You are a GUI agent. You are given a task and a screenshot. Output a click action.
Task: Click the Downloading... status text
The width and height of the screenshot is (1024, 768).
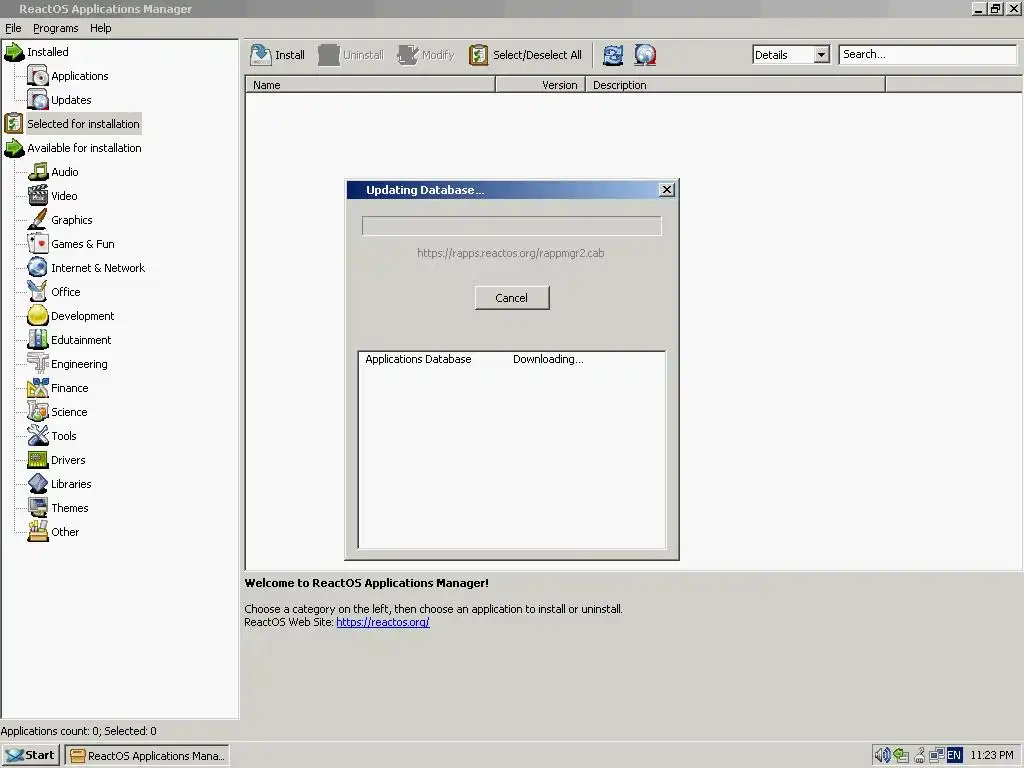[x=548, y=359]
